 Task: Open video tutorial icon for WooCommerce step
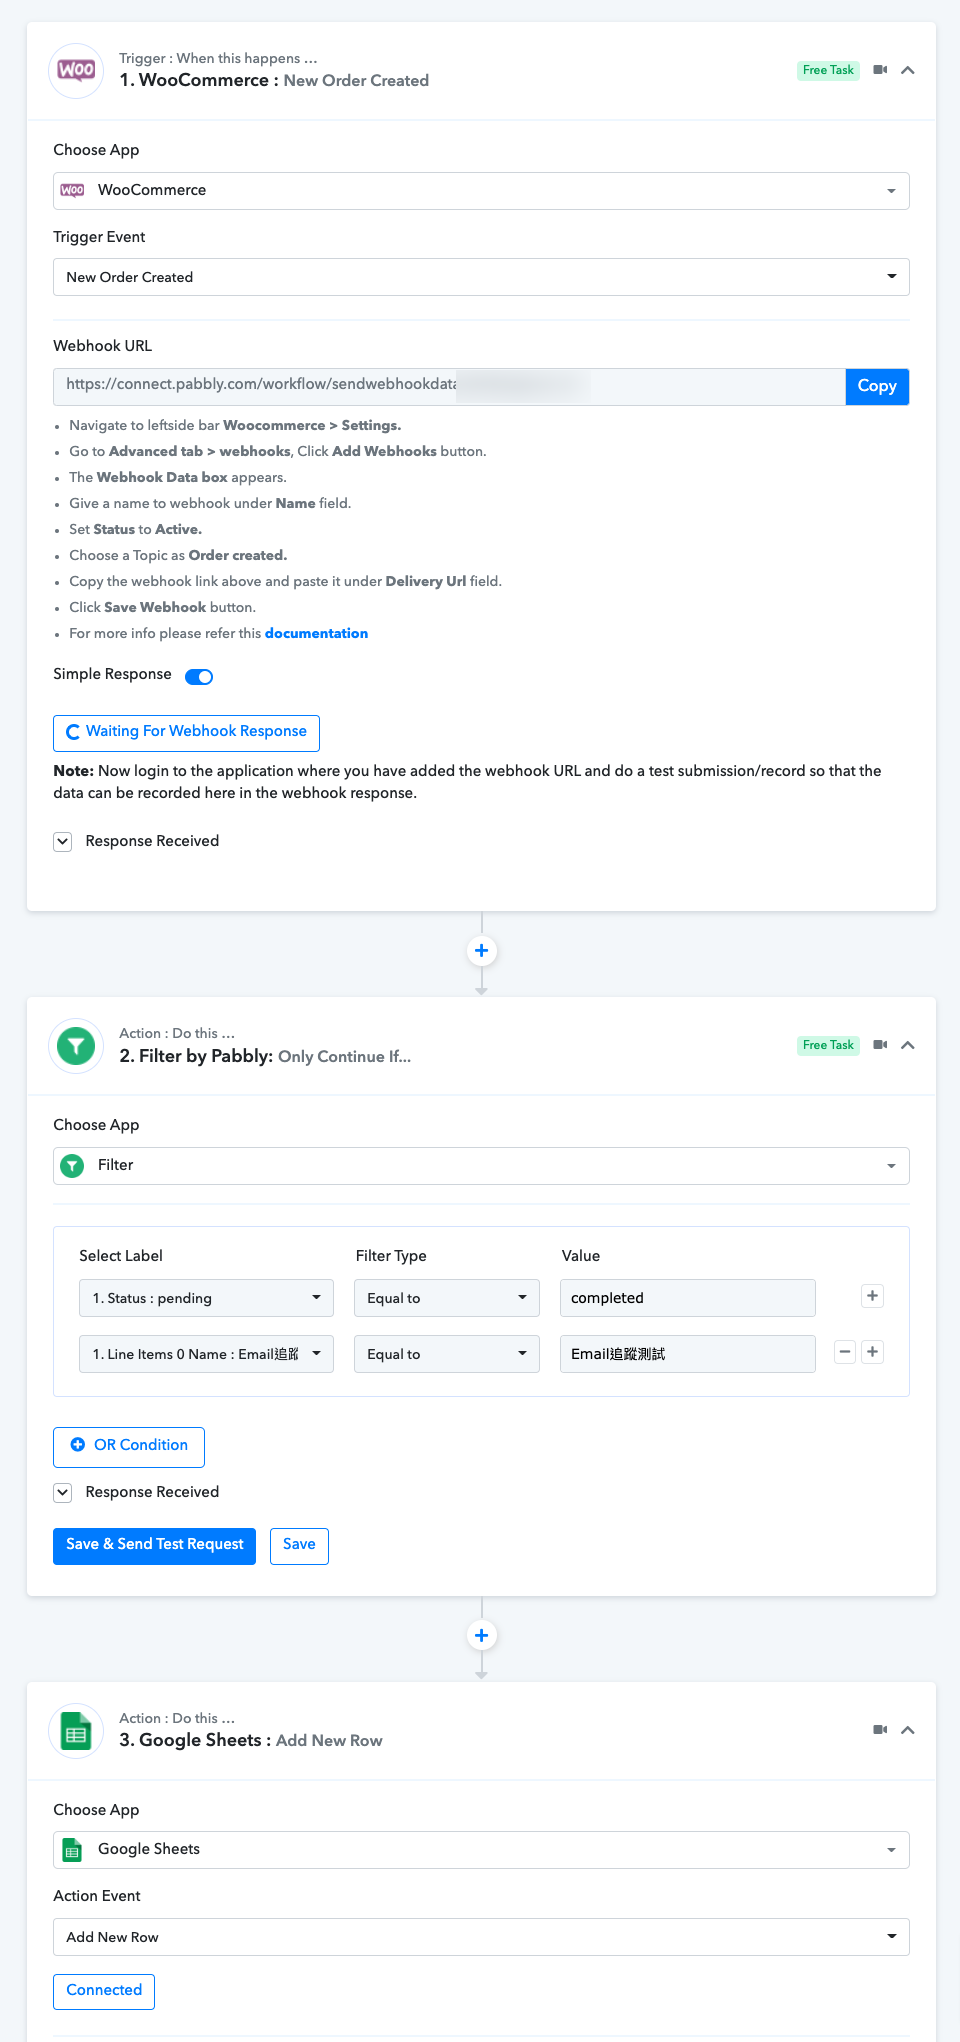[x=880, y=70]
